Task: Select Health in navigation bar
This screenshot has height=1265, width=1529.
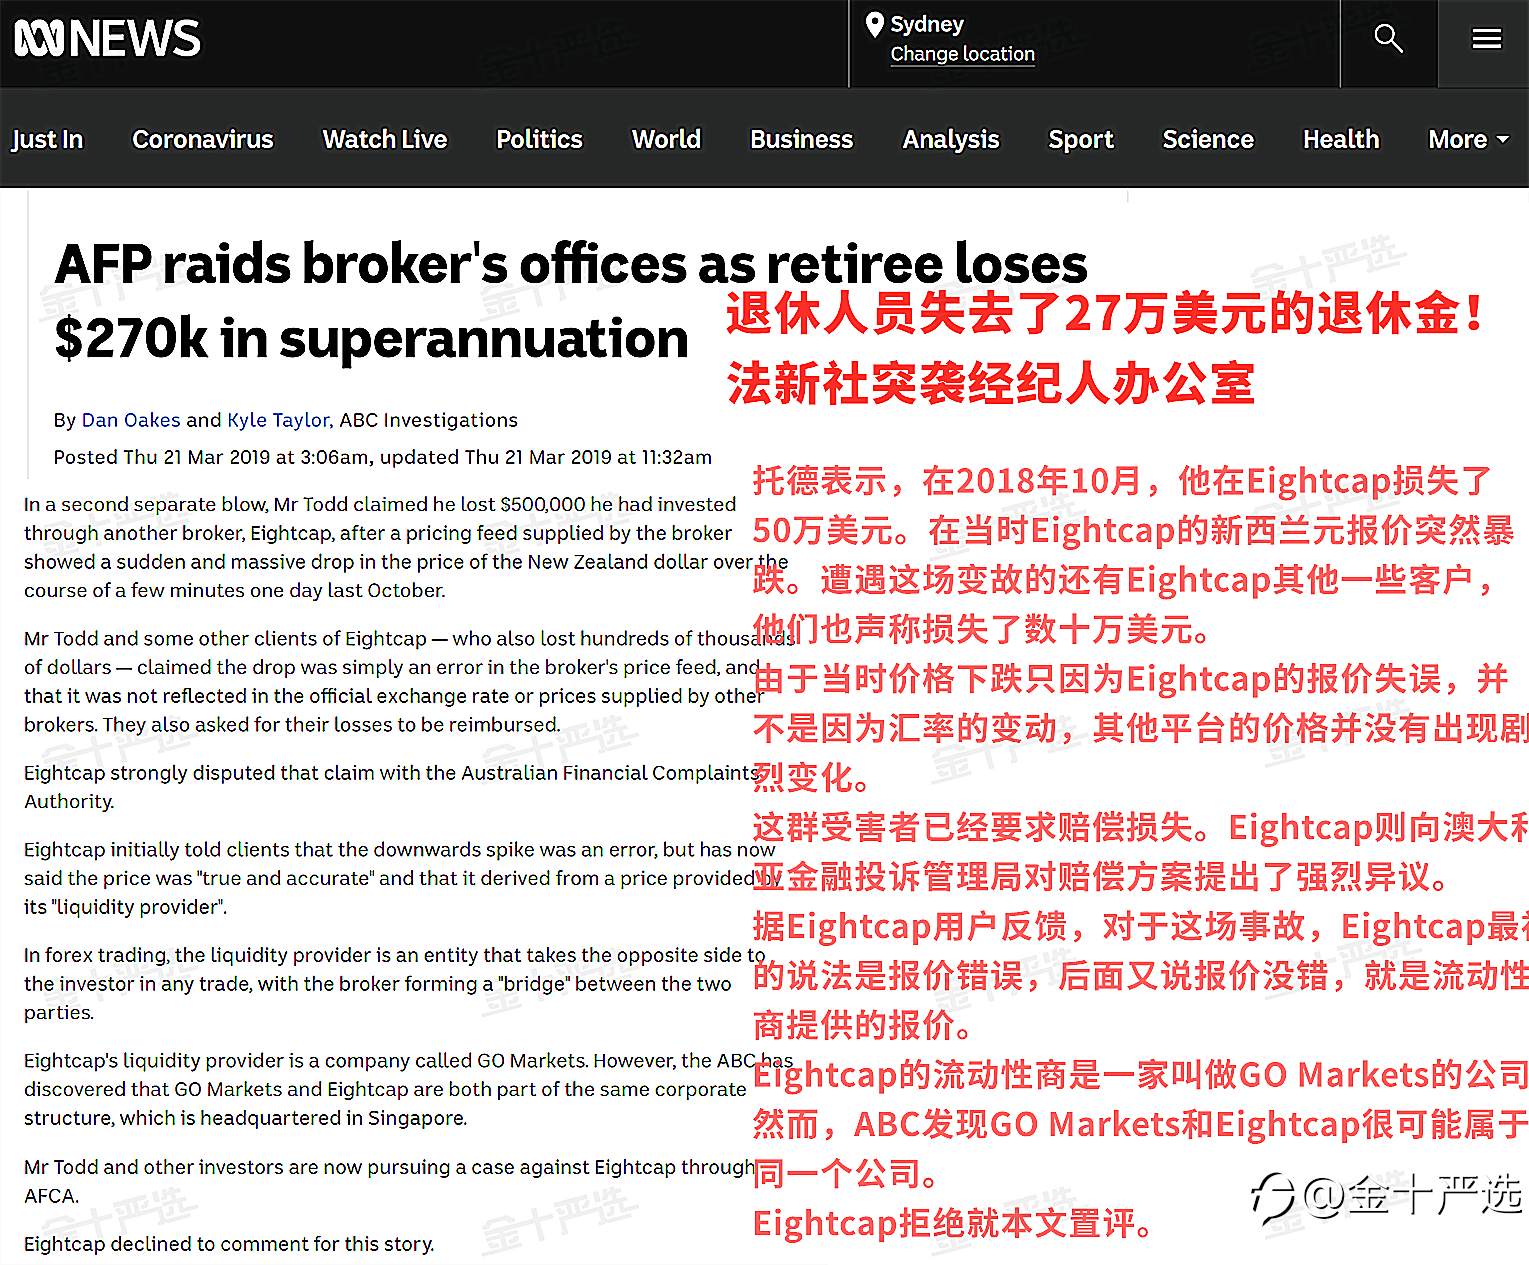Action: click(1341, 139)
